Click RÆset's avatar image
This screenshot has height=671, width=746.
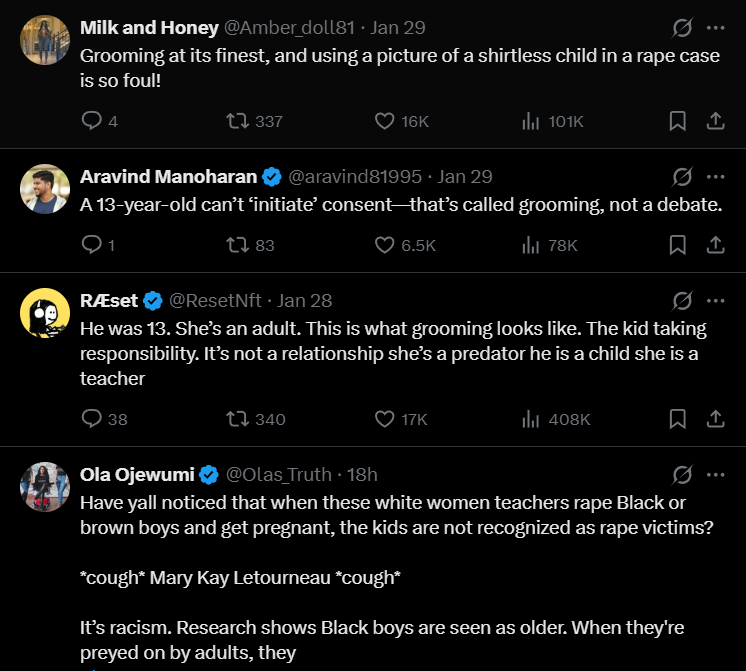(x=44, y=312)
